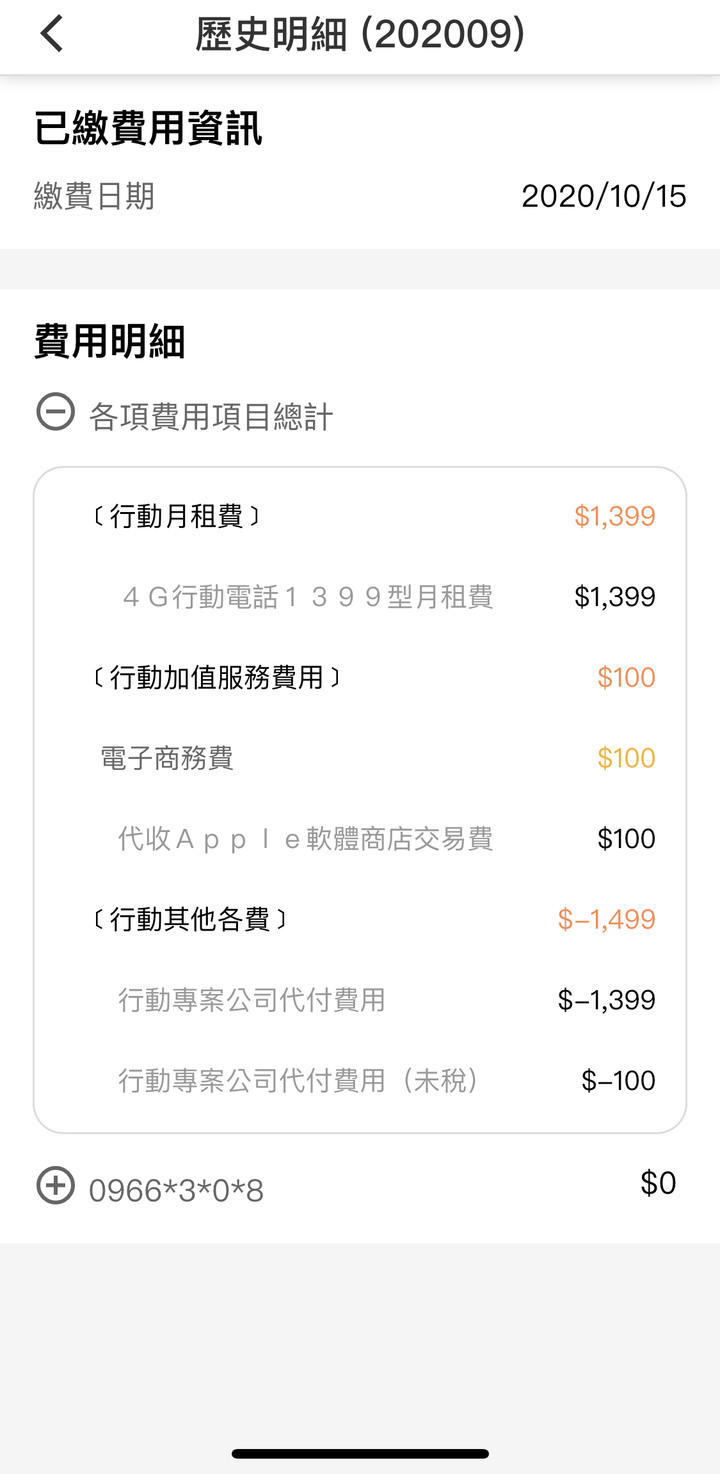
Task: Tap the 各項費用項目總計 label
Action: point(211,416)
